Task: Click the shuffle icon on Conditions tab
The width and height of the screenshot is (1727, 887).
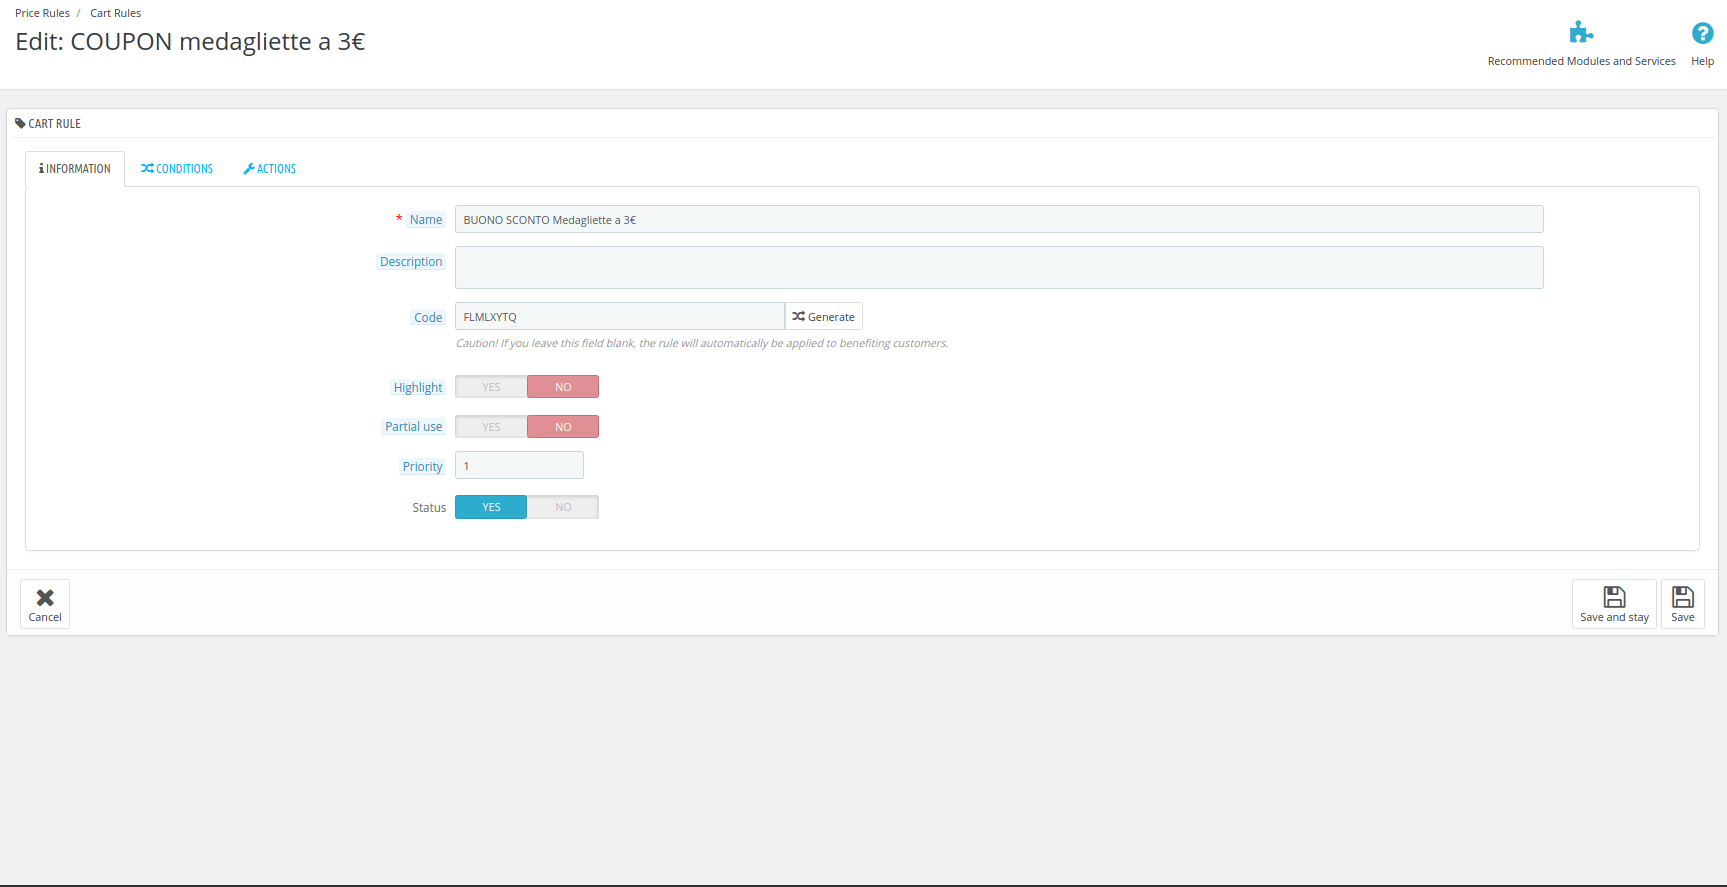Action: point(147,169)
